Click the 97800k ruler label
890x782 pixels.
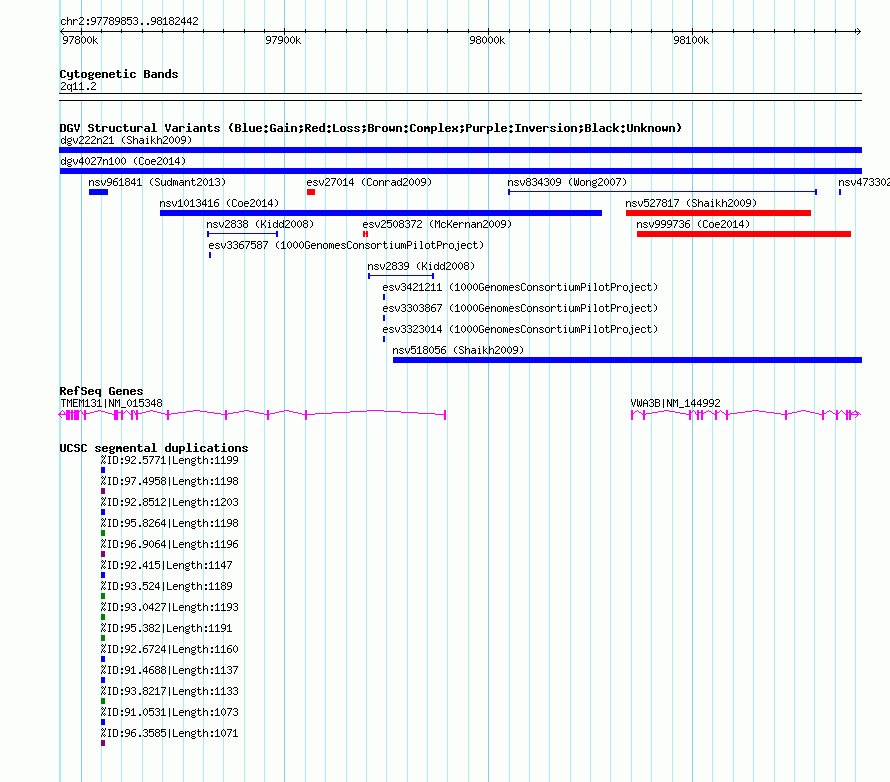pos(80,40)
